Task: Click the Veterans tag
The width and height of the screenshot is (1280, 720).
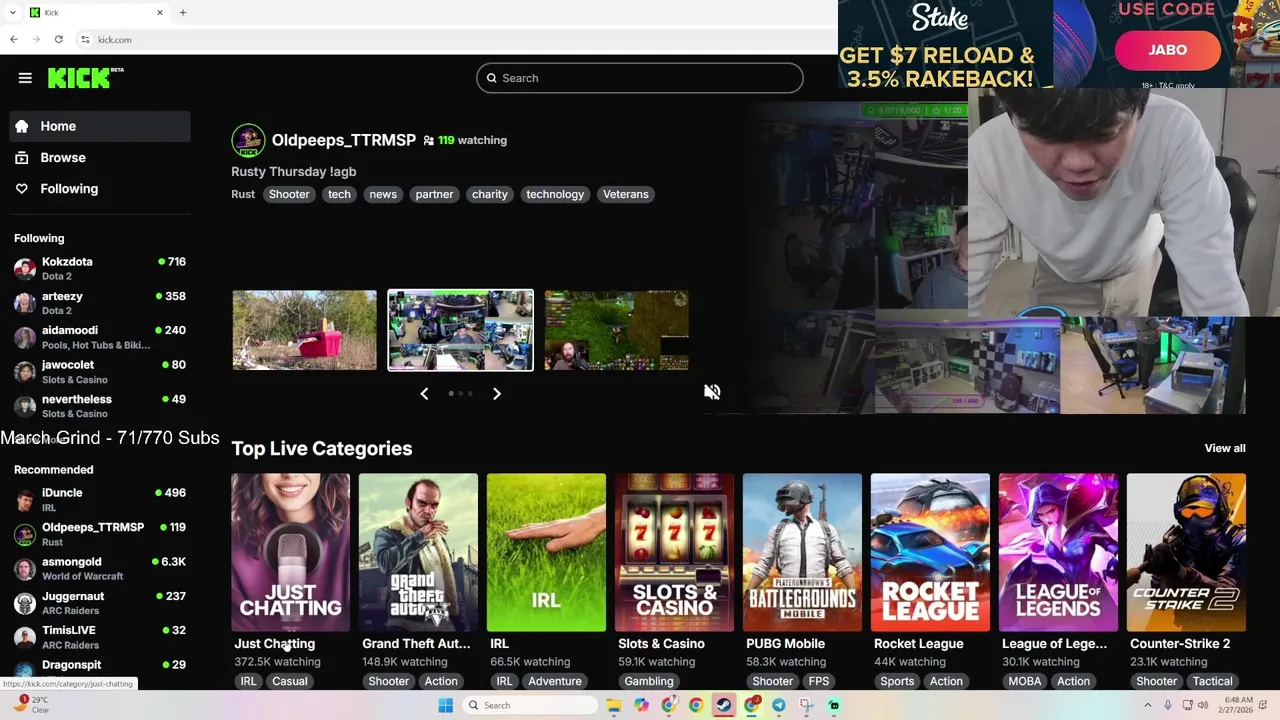Action: 626,194
